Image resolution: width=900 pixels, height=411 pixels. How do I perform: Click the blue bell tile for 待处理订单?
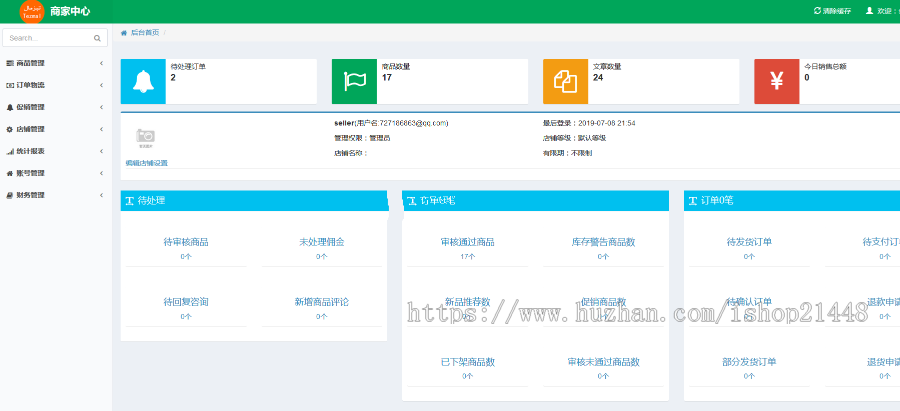click(x=143, y=82)
